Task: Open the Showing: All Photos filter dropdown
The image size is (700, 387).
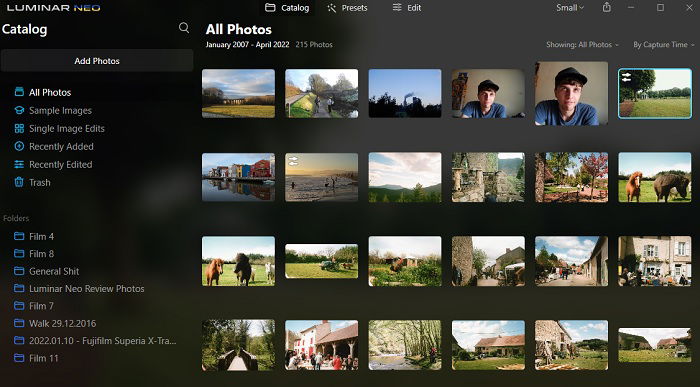Action: 583,45
